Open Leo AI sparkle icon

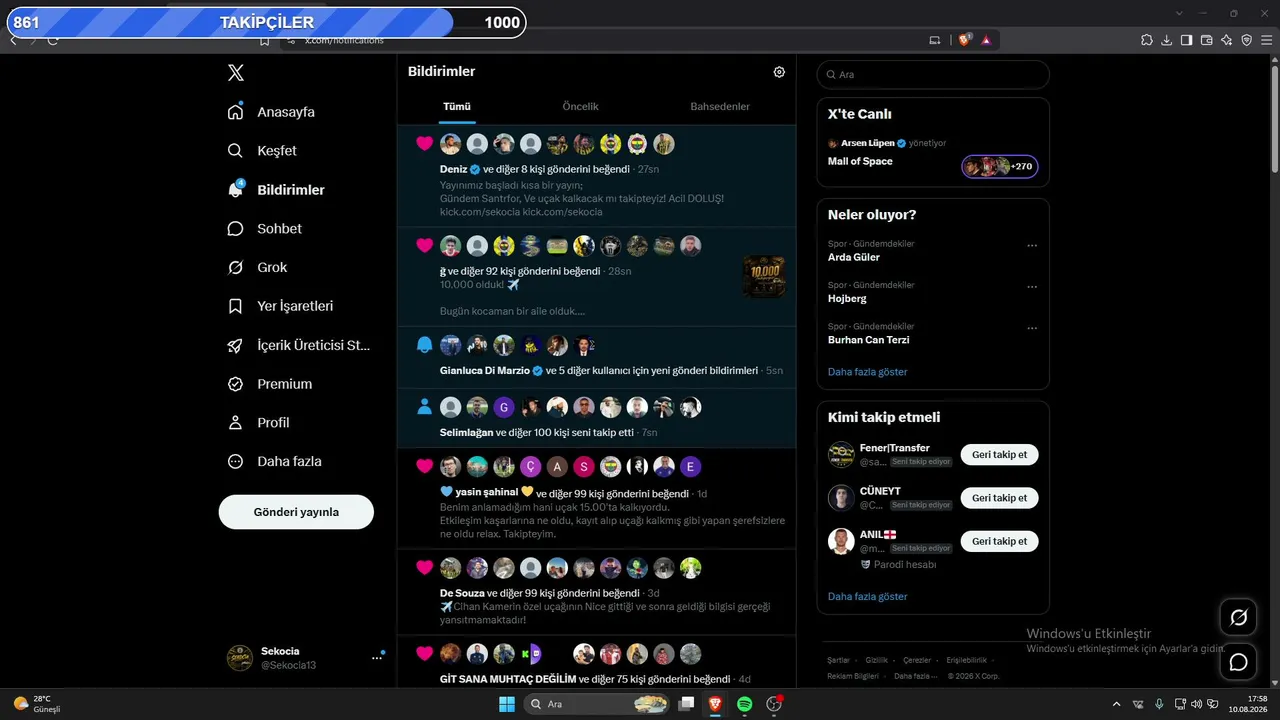(x=1227, y=40)
